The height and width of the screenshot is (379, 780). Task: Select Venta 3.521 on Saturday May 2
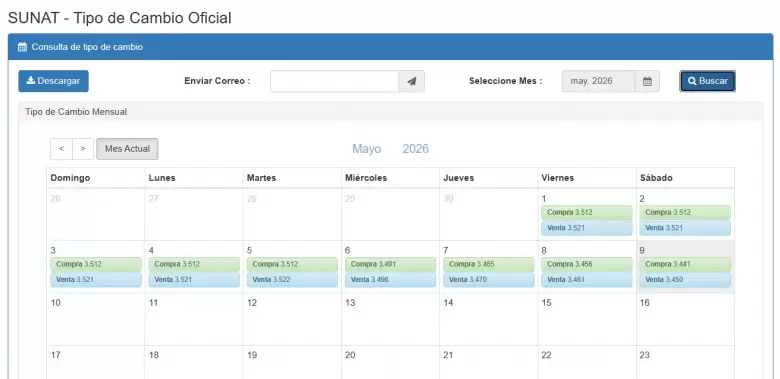(x=685, y=228)
